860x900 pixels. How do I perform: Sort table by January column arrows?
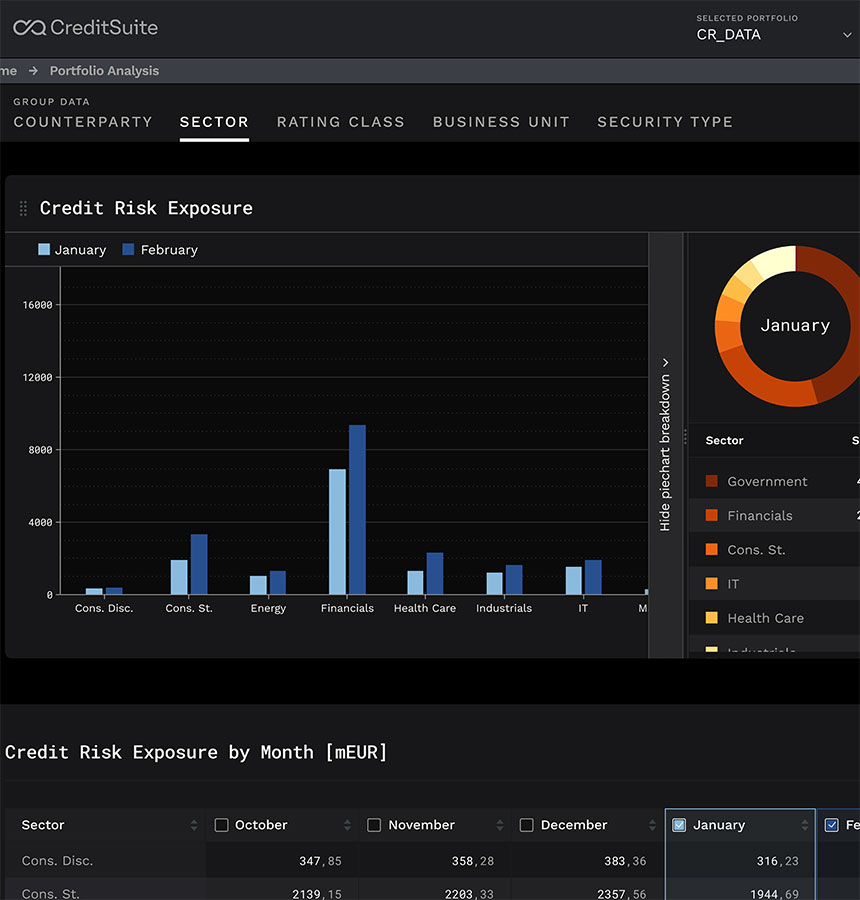pyautogui.click(x=804, y=825)
